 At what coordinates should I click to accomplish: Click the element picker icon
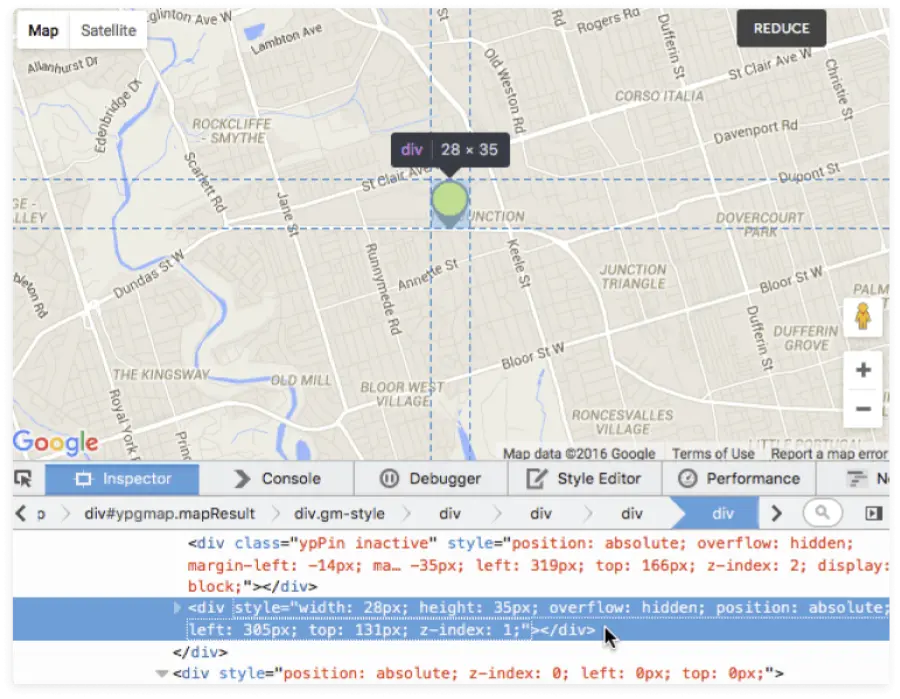point(24,479)
